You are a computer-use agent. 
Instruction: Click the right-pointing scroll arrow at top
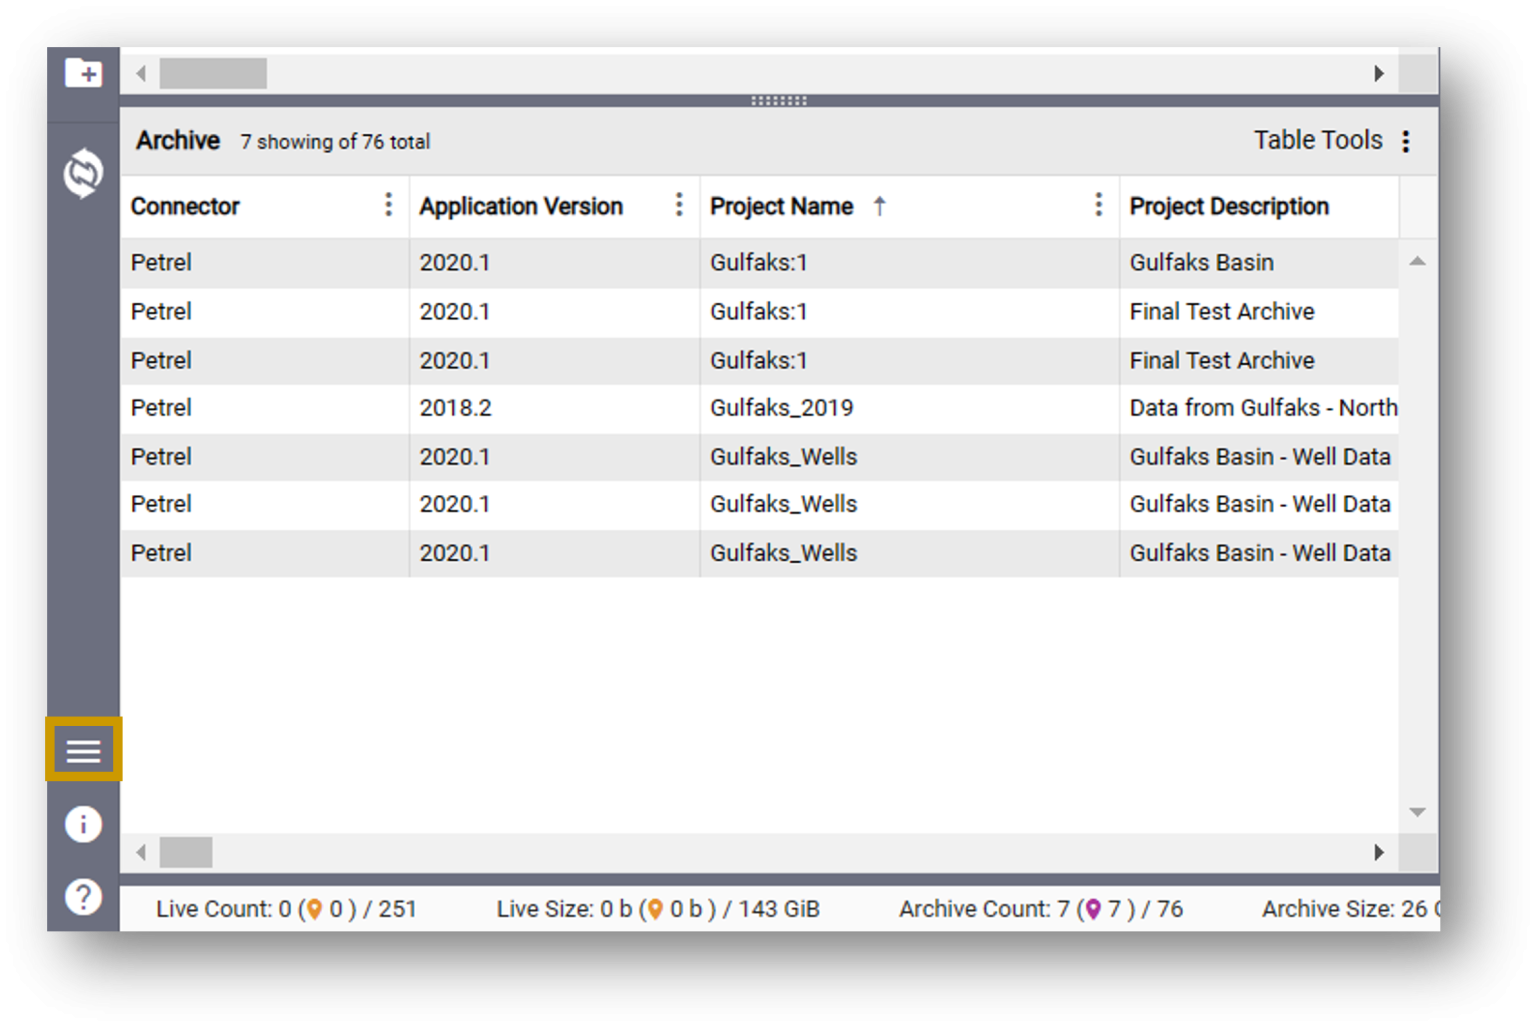pyautogui.click(x=1379, y=73)
